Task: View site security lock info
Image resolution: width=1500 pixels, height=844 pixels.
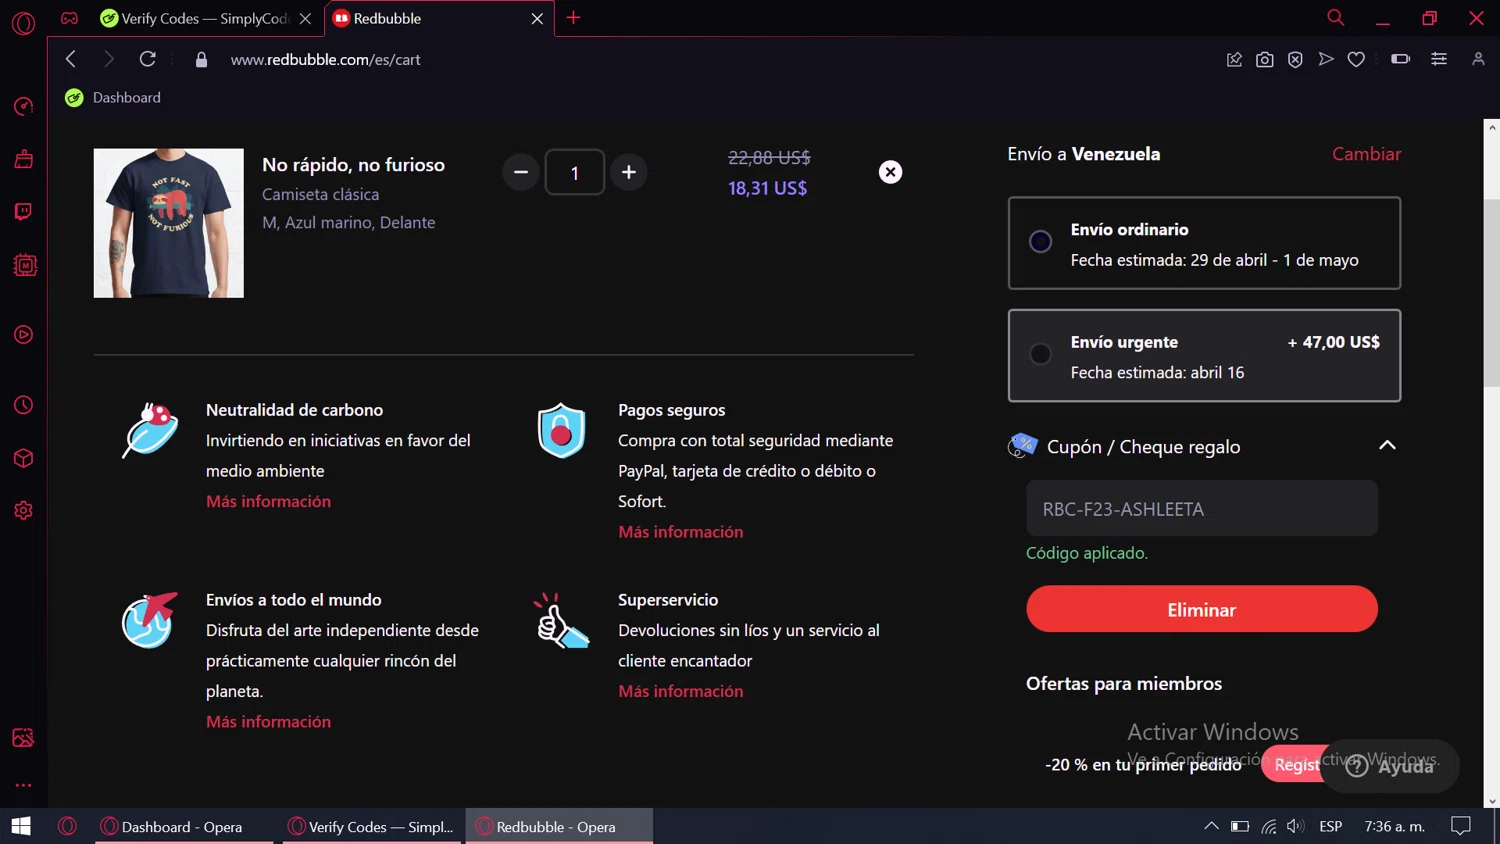Action: point(201,60)
